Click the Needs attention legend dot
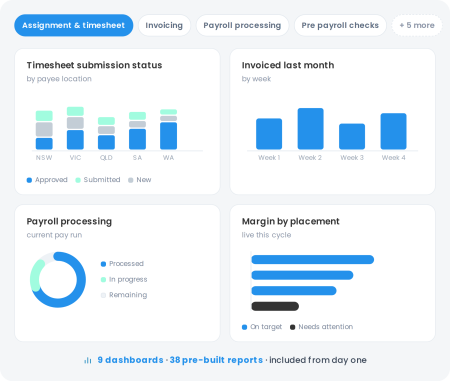 pos(293,327)
